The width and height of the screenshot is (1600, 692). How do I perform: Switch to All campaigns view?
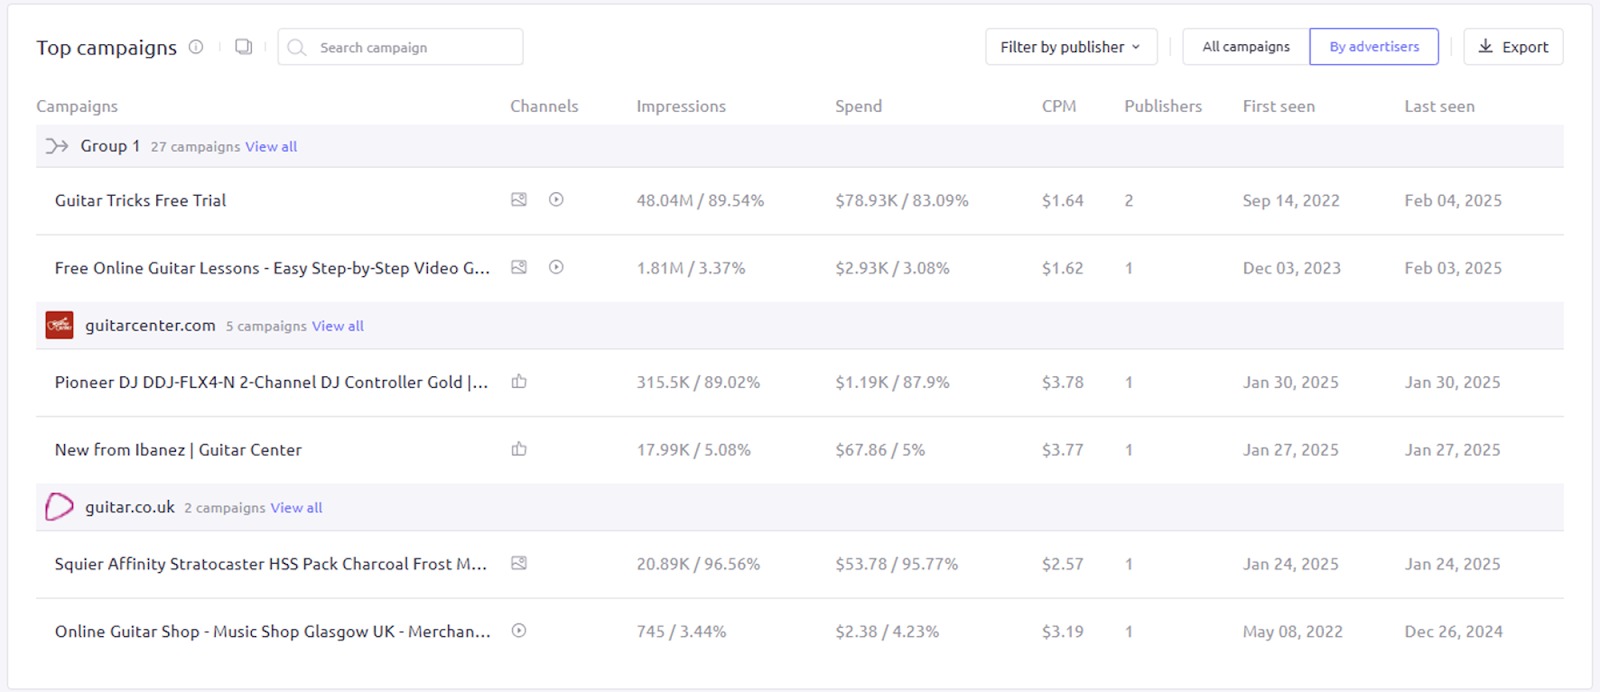coord(1245,47)
